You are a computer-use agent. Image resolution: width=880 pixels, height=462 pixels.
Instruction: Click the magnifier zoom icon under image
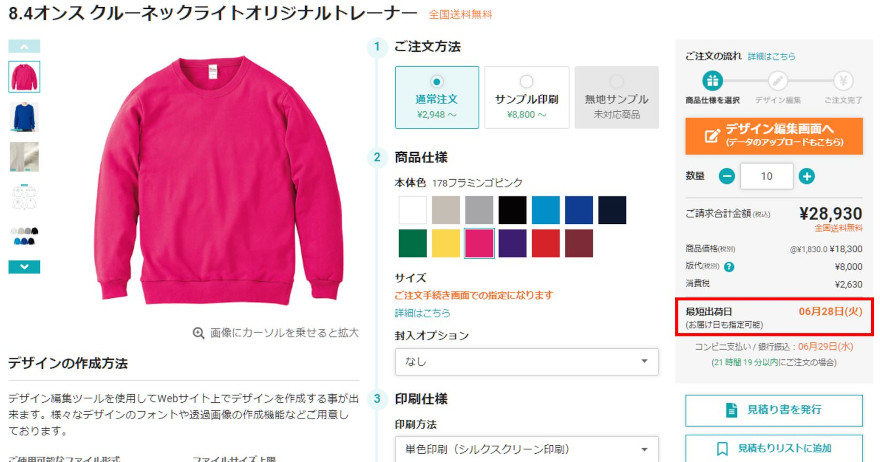click(198, 333)
